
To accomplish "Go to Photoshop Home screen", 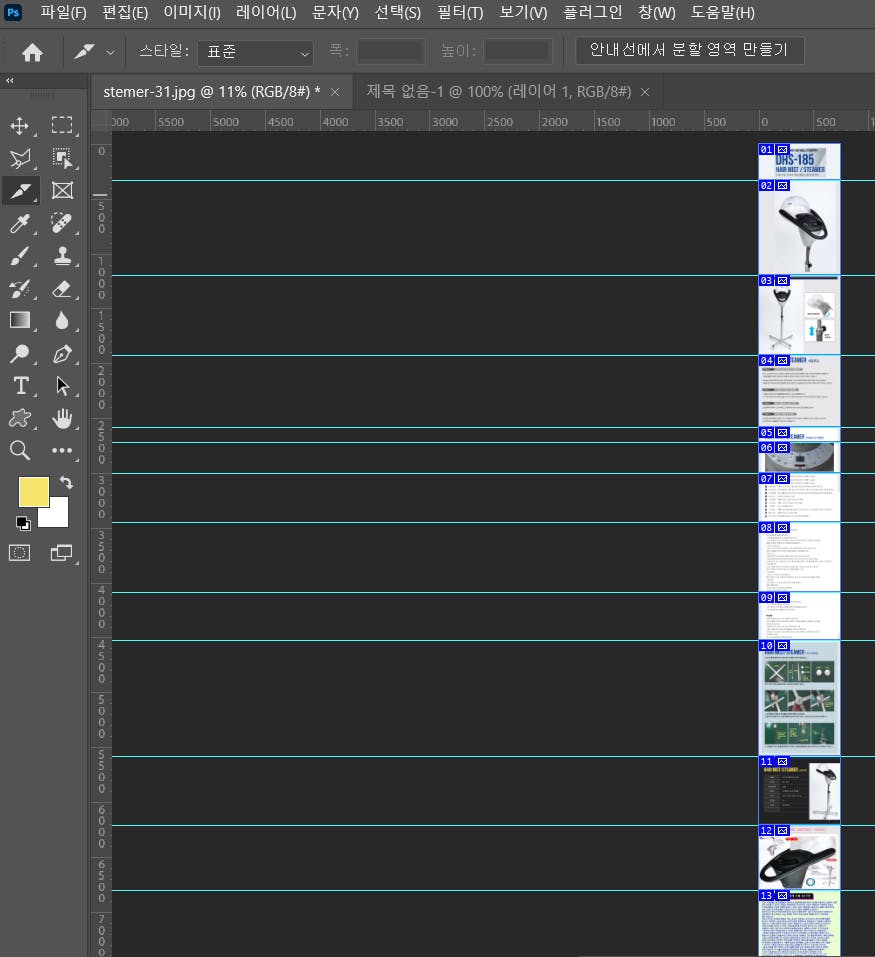I will tap(32, 52).
